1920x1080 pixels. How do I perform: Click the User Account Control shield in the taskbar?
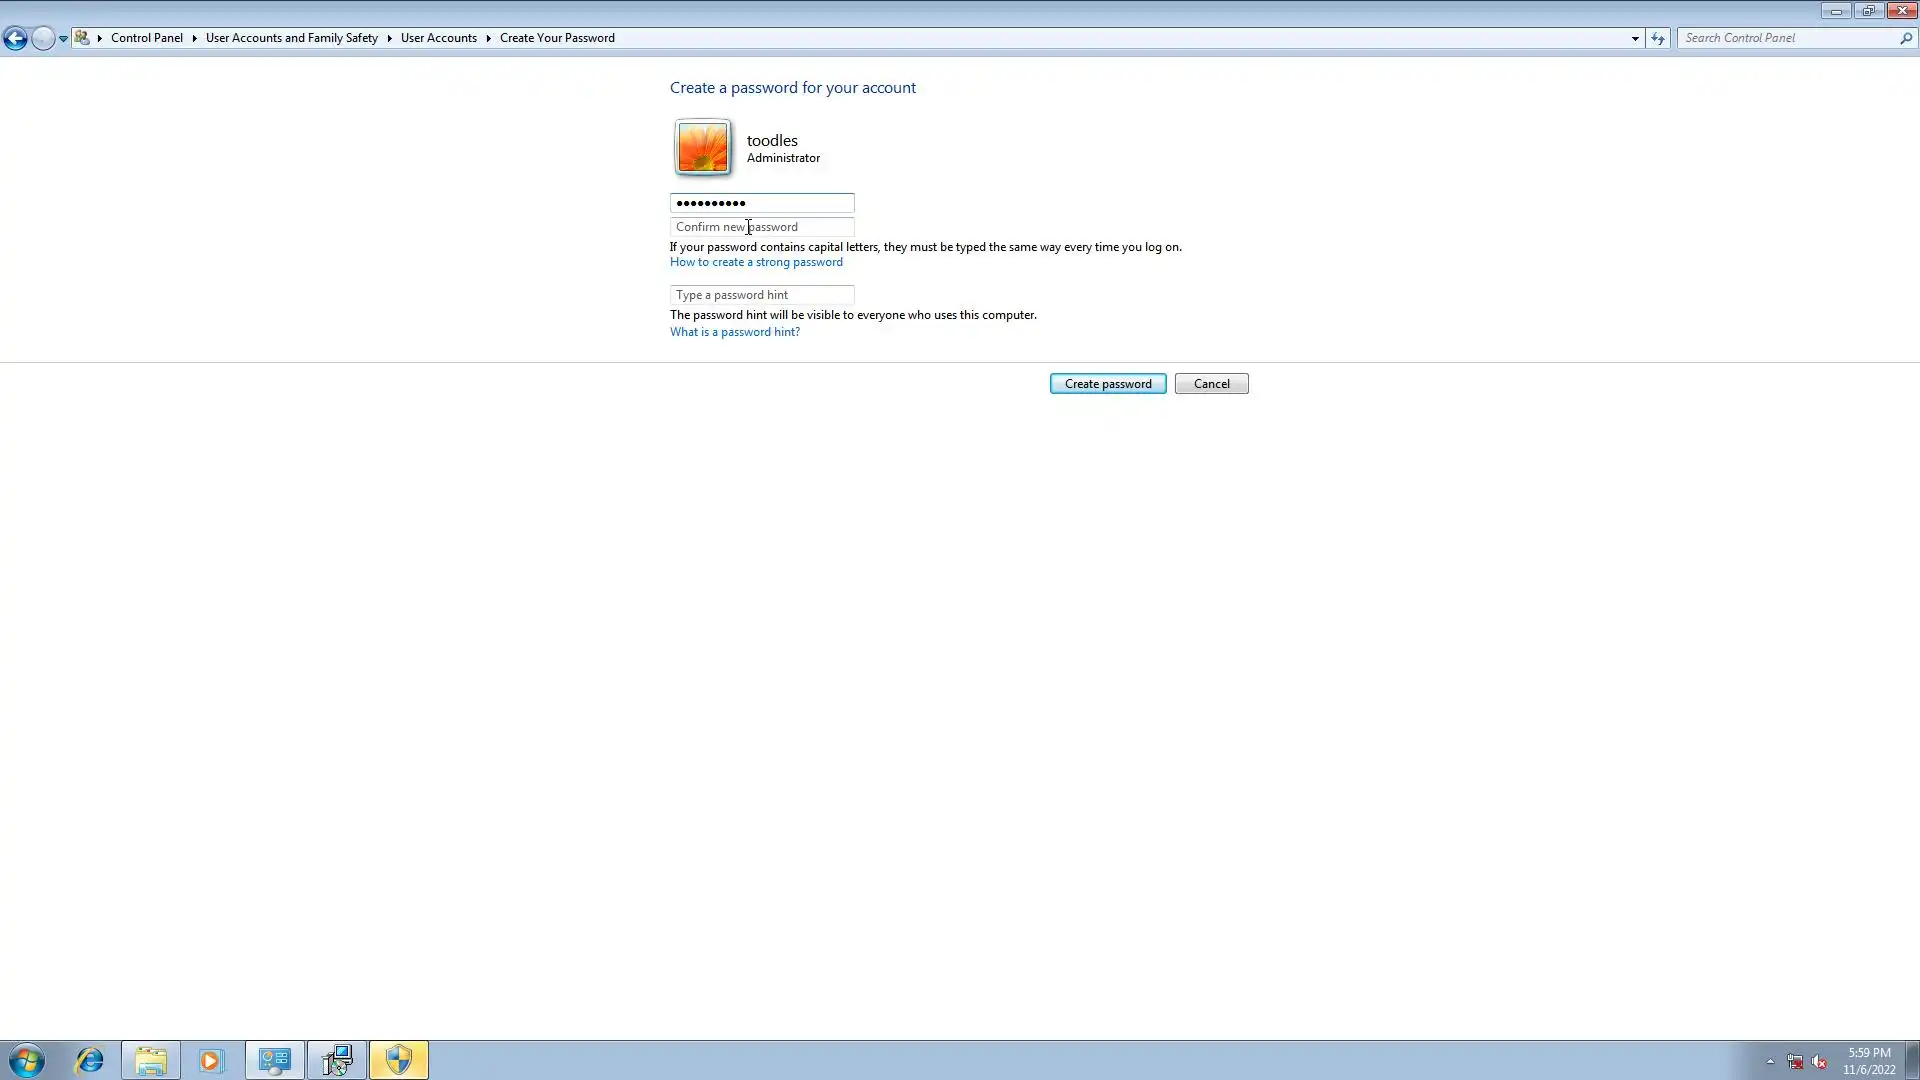tap(399, 1060)
